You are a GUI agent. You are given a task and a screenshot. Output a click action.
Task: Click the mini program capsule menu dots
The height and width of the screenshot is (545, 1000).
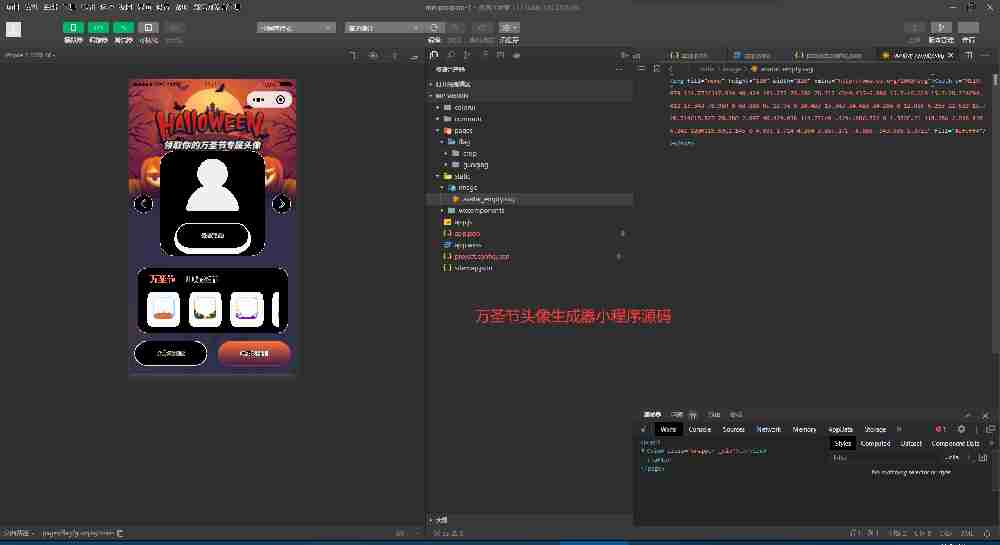click(258, 99)
